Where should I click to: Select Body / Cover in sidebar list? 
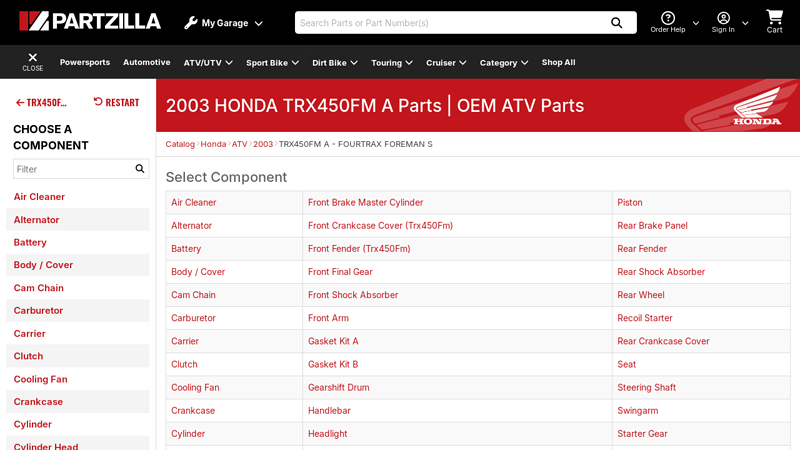pos(43,265)
